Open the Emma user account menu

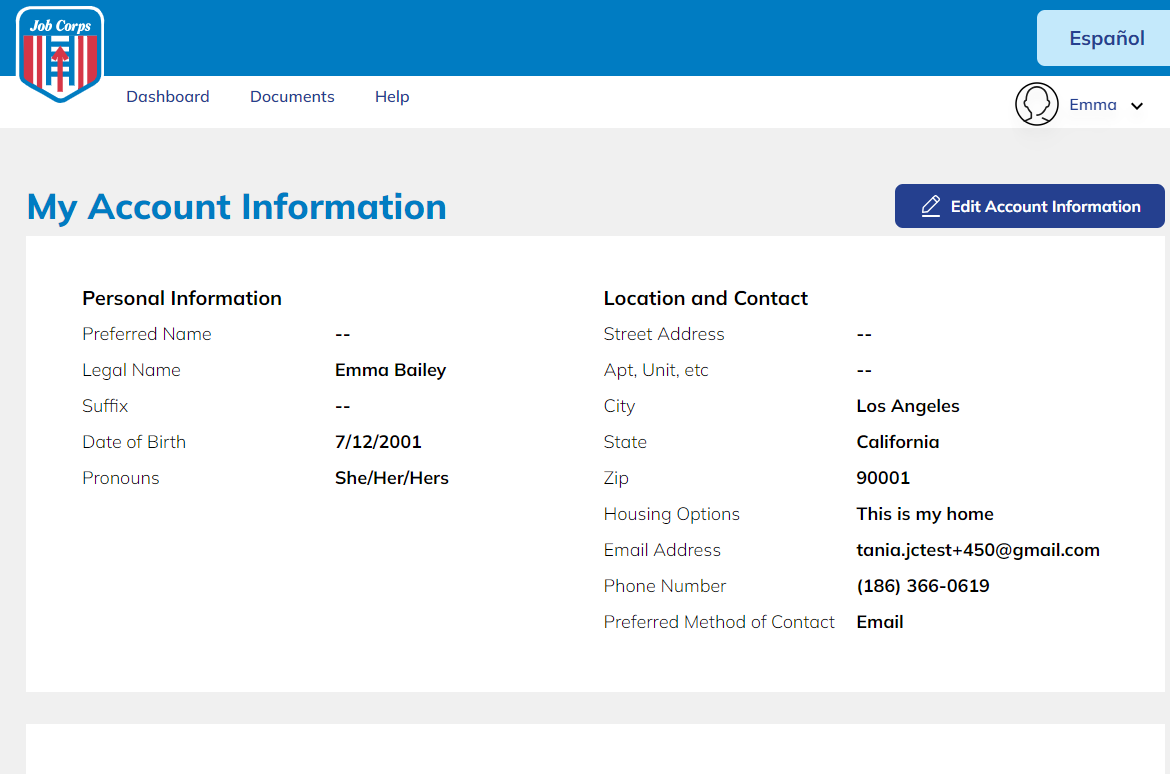(x=1092, y=105)
